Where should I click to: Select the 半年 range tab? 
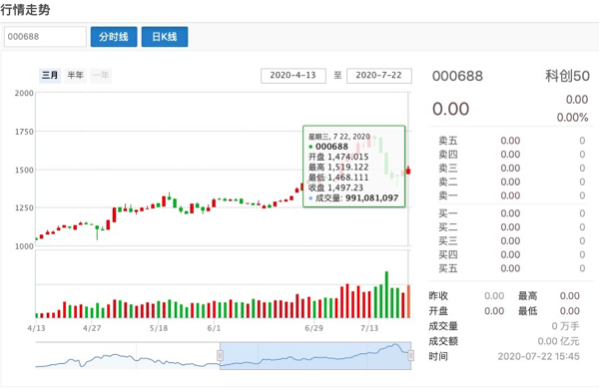[x=75, y=75]
